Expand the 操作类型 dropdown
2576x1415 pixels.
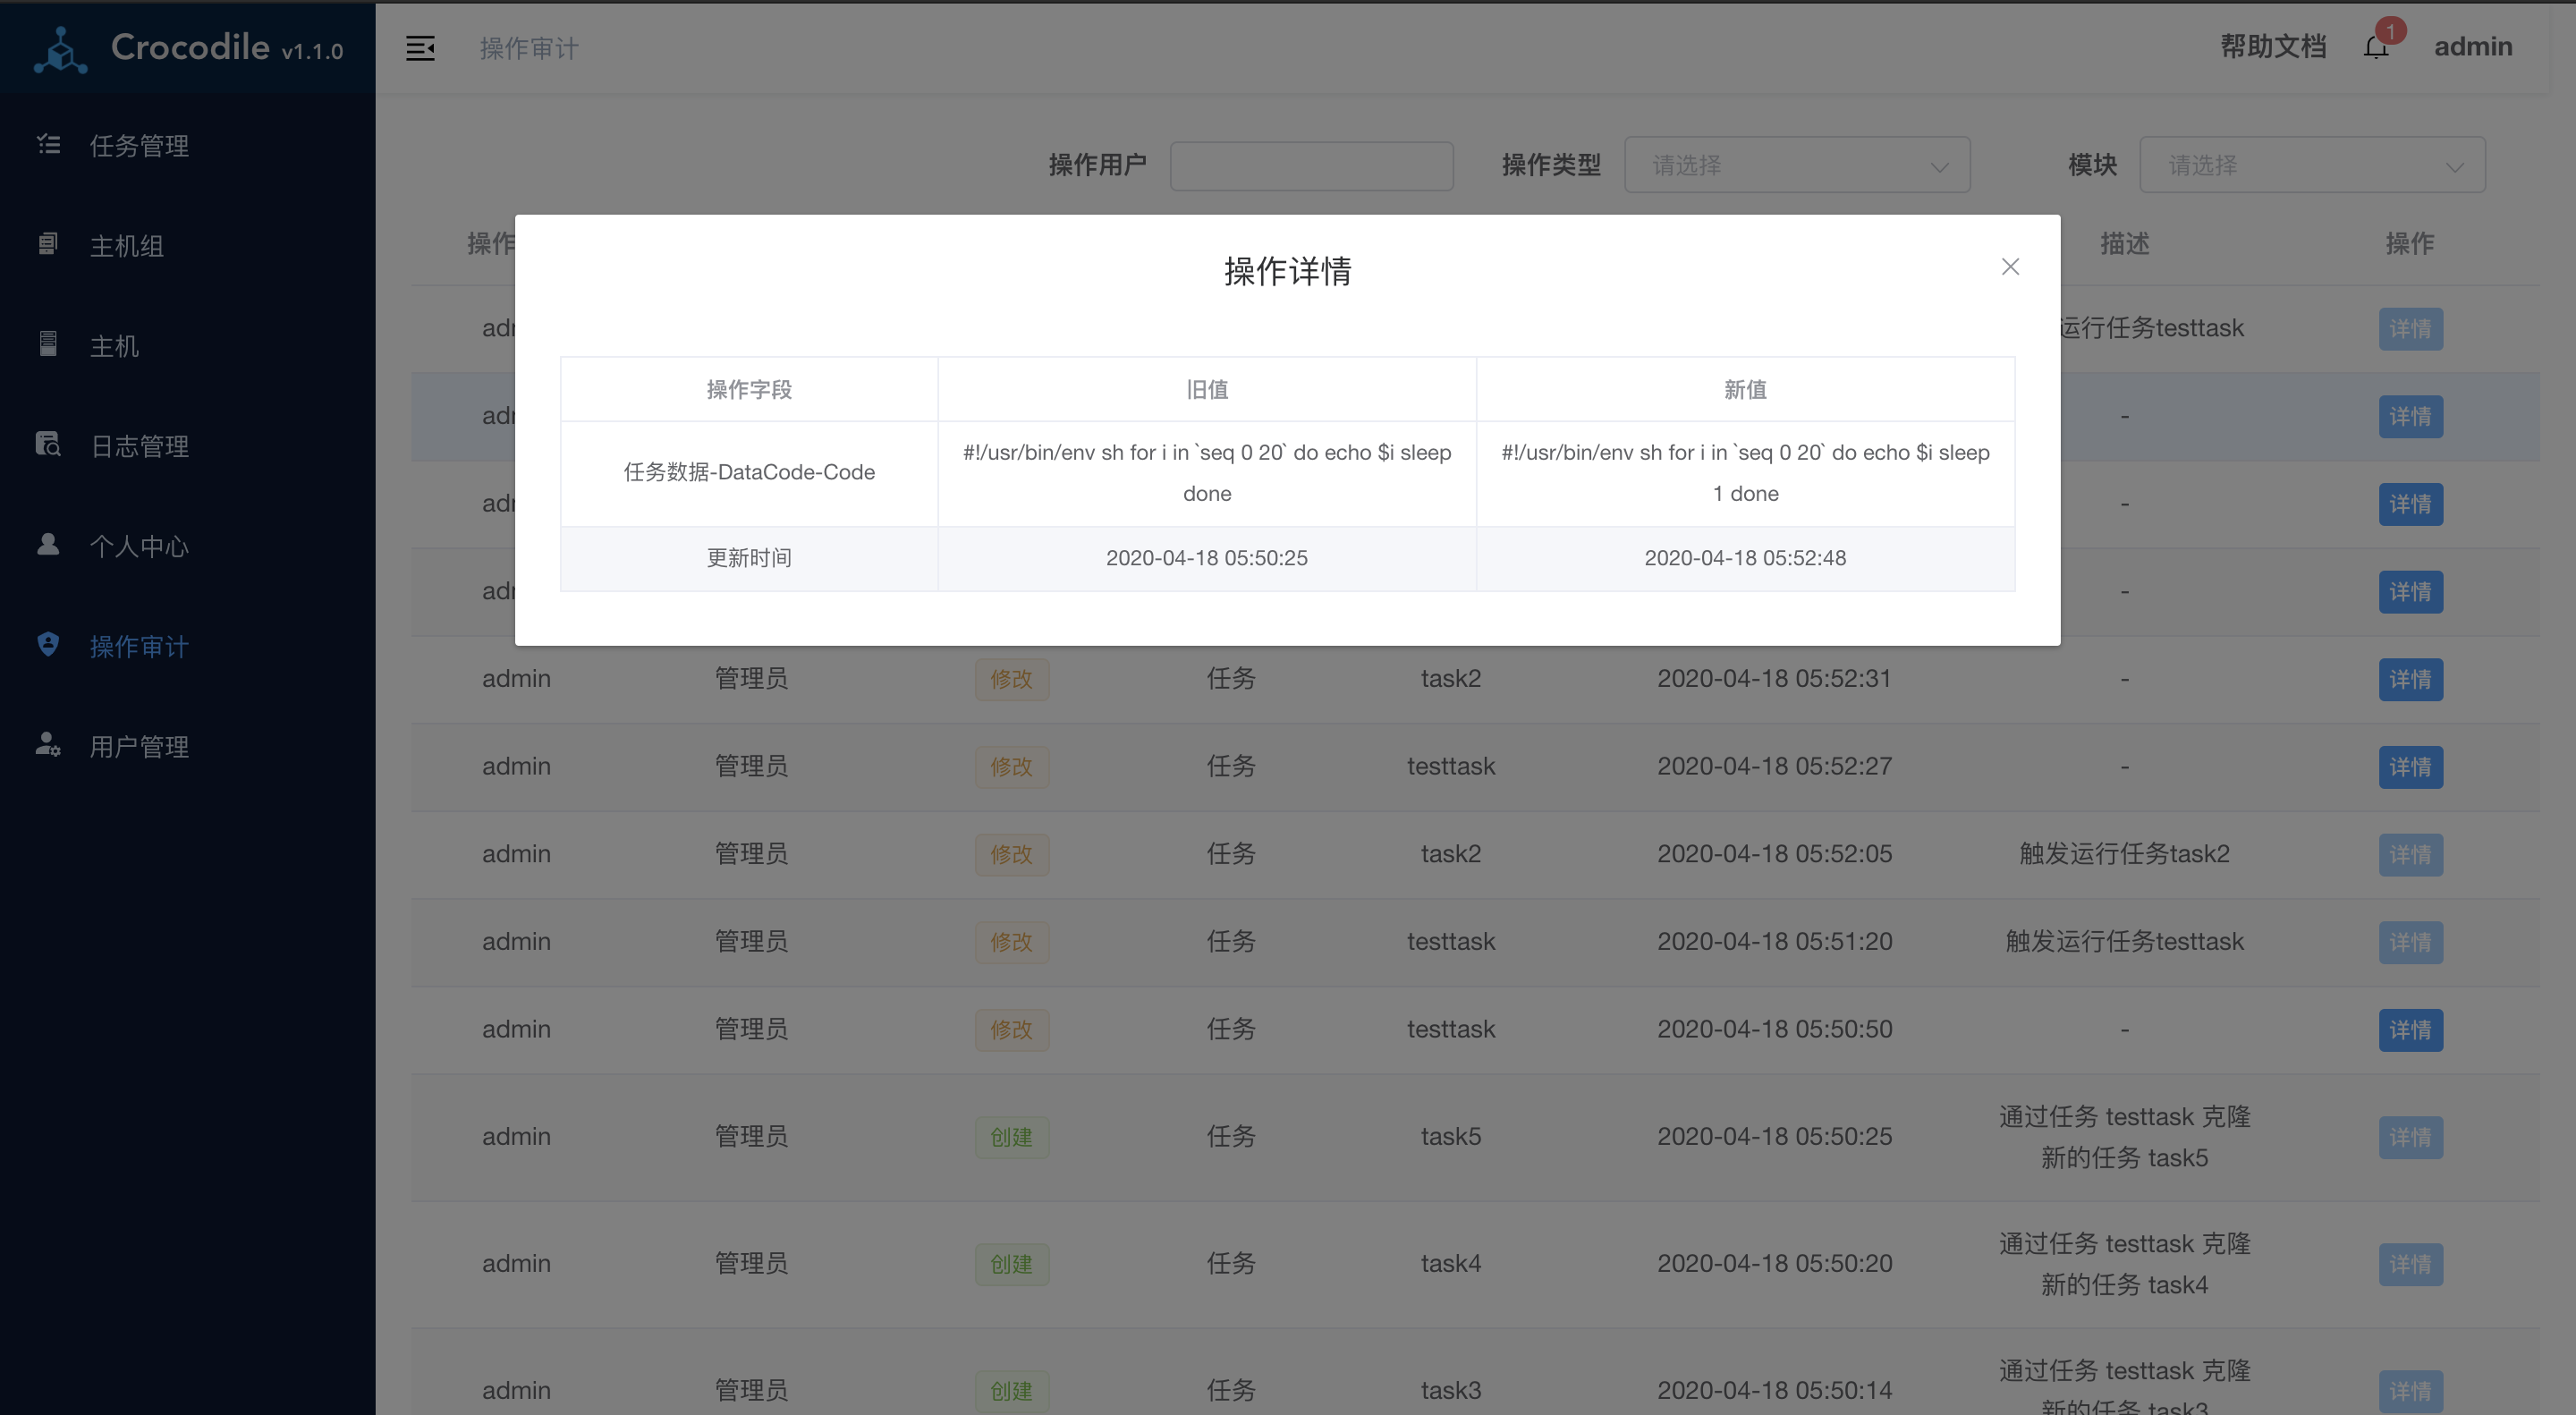tap(1797, 165)
